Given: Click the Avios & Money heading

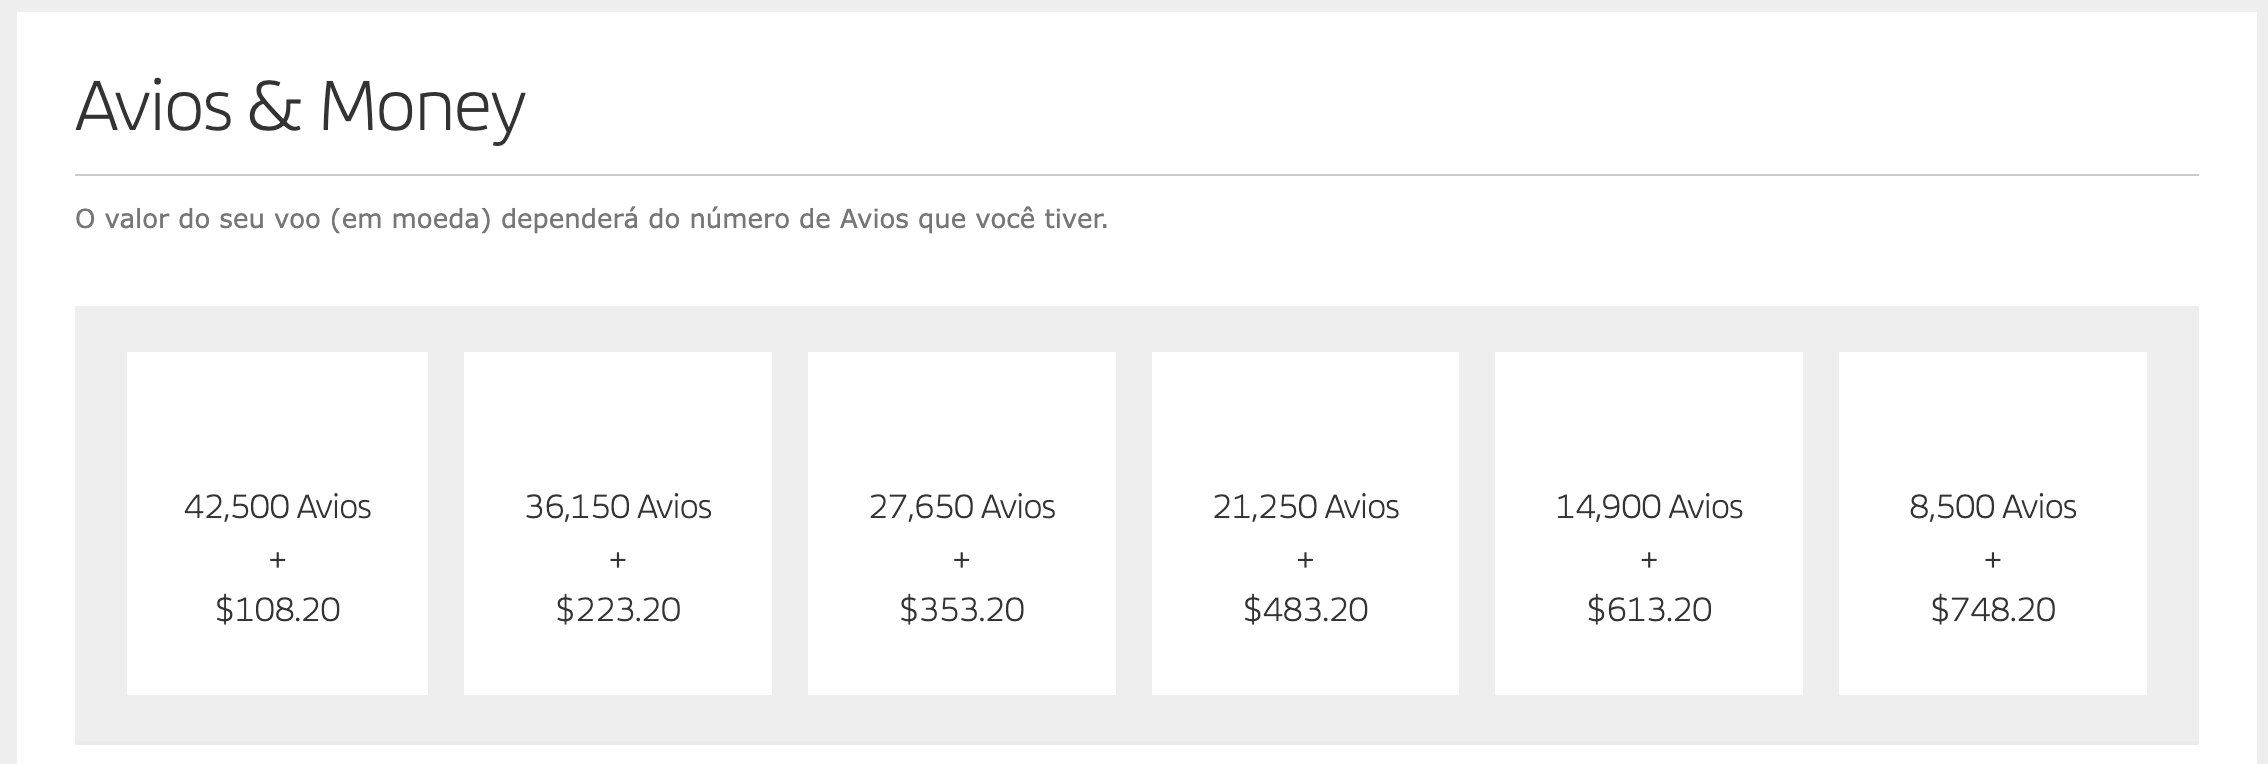Looking at the screenshot, I should point(300,108).
